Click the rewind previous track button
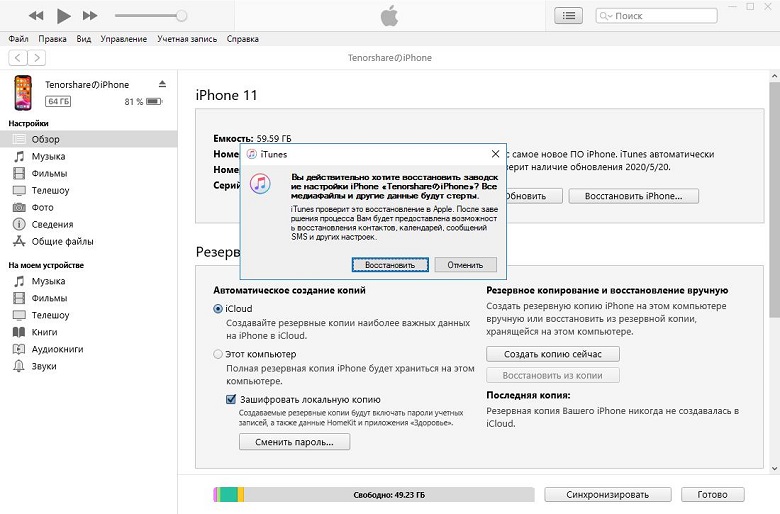The image size is (780, 514). tap(36, 16)
